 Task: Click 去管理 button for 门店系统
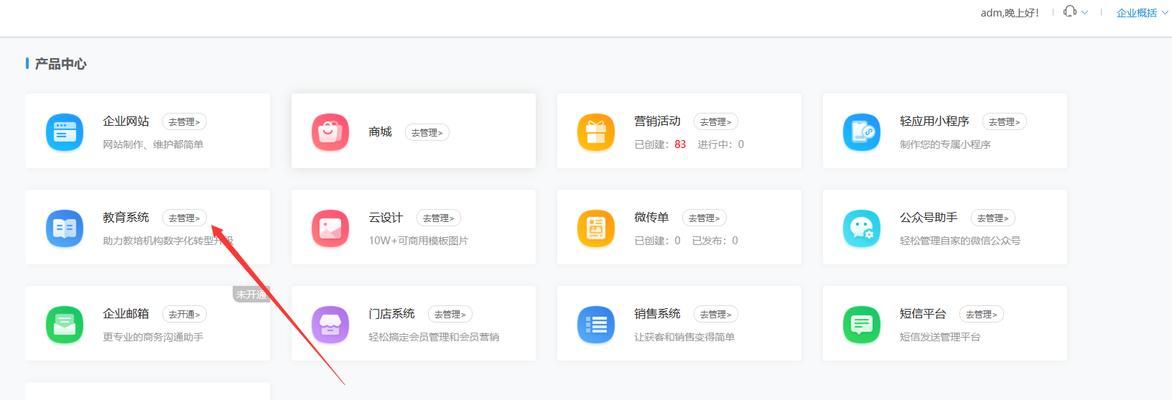(x=450, y=314)
